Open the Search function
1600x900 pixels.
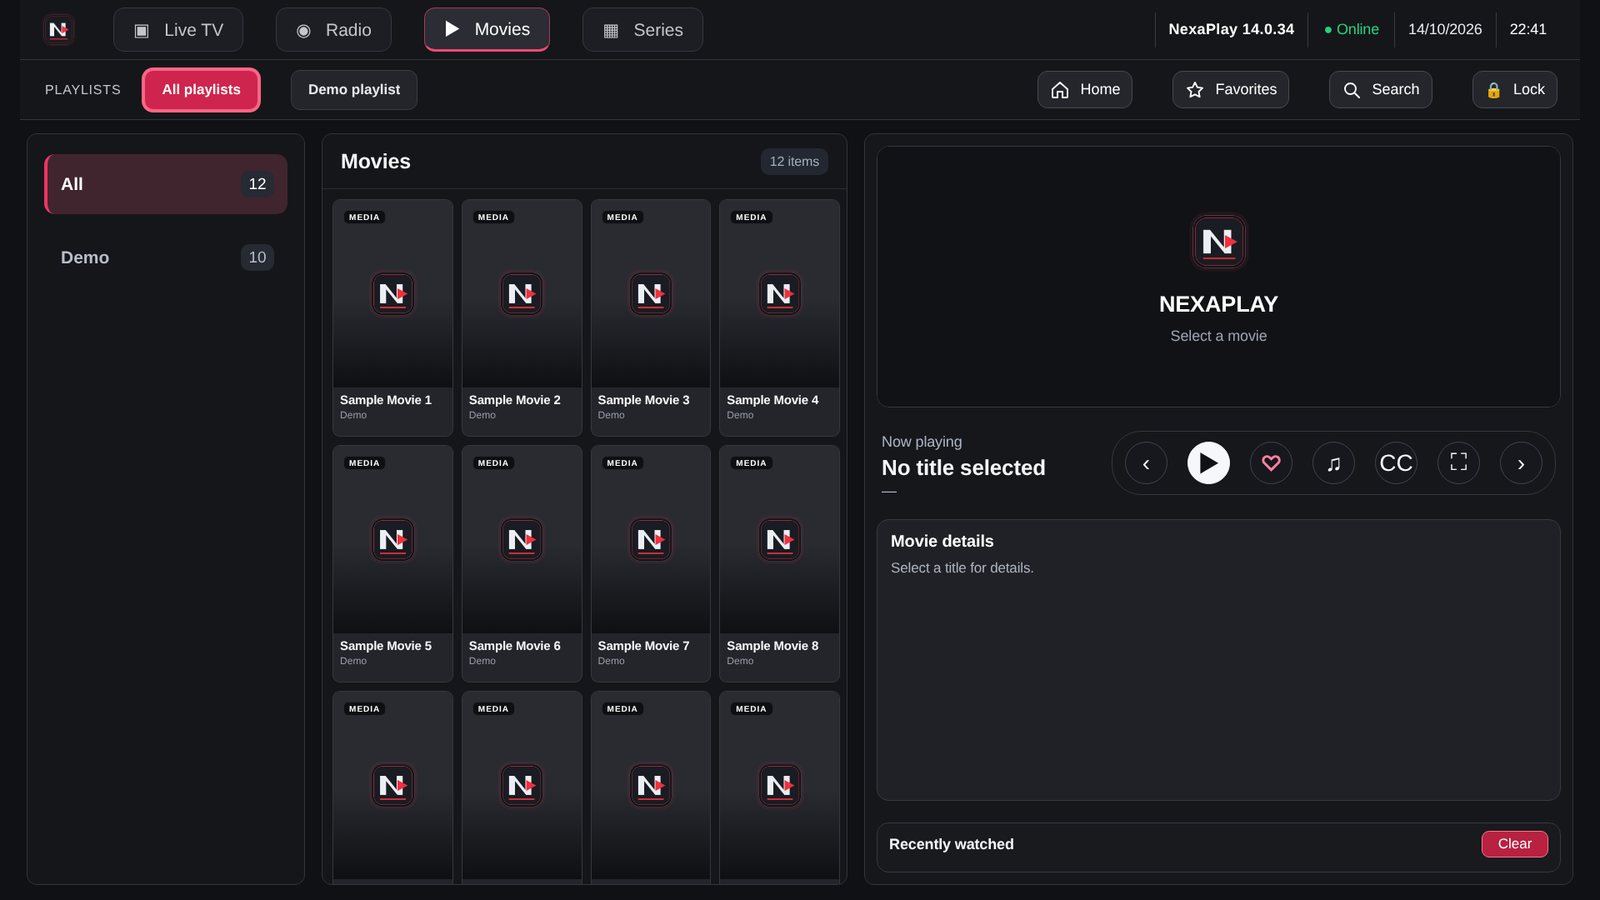click(x=1380, y=90)
